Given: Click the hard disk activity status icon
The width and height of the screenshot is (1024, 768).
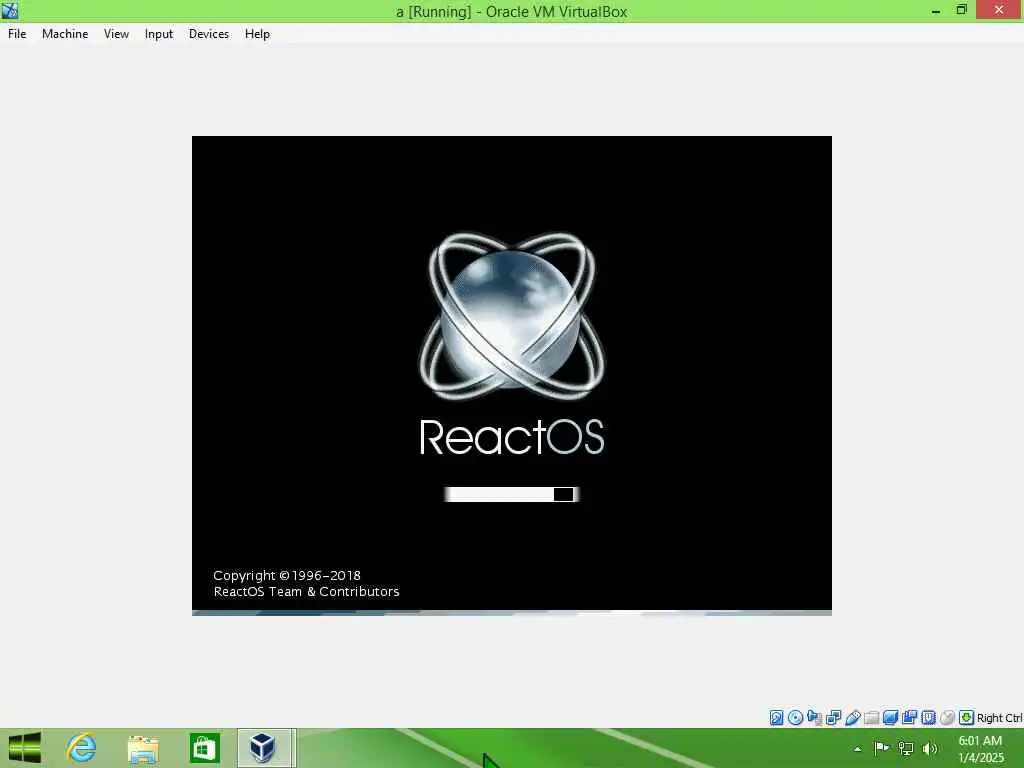Looking at the screenshot, I should coord(776,718).
